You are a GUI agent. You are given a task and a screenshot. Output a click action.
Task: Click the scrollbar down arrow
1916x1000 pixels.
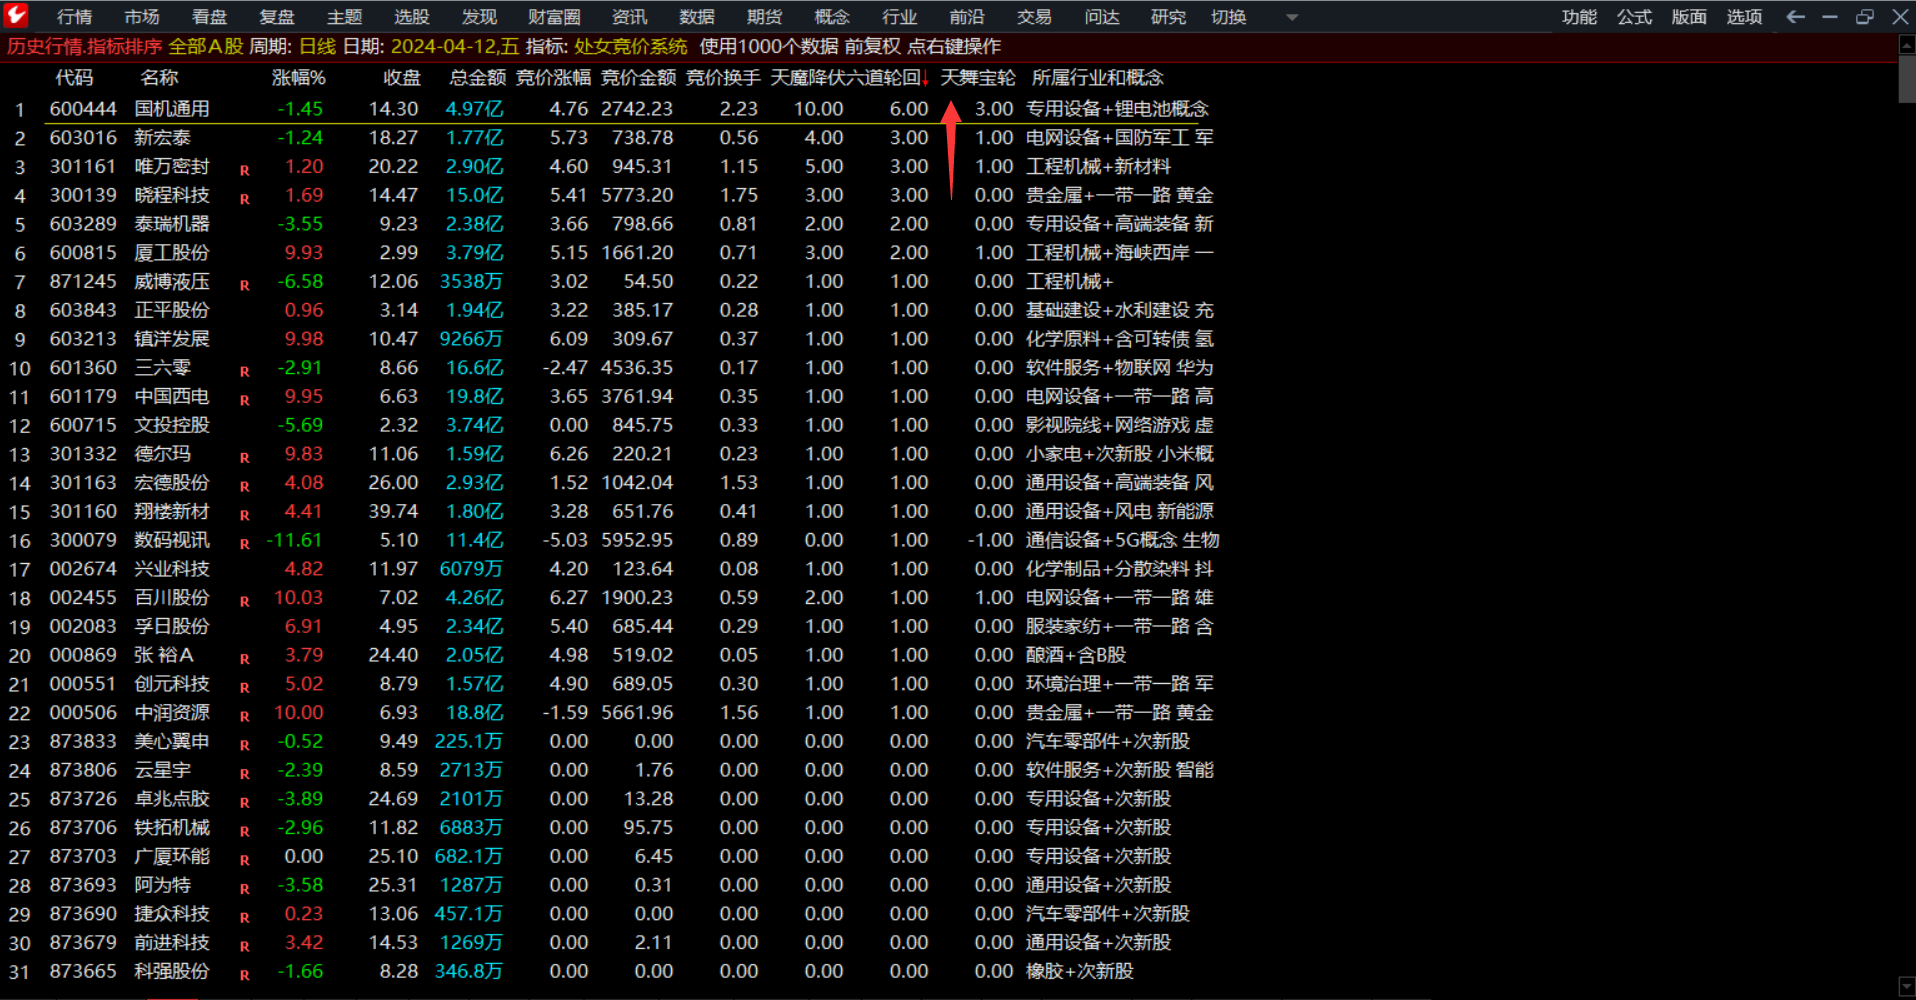point(1906,986)
